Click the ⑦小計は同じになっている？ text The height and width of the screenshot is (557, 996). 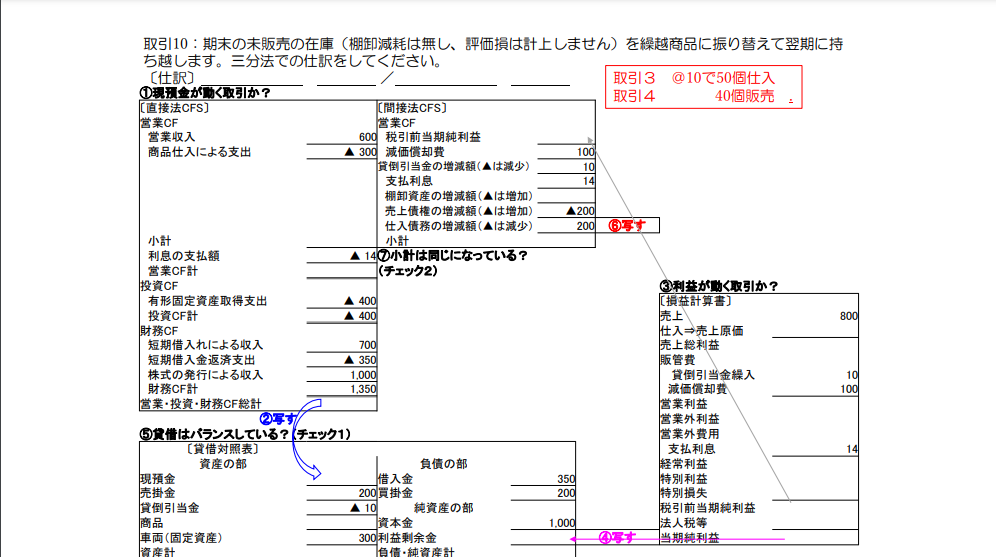pos(452,255)
